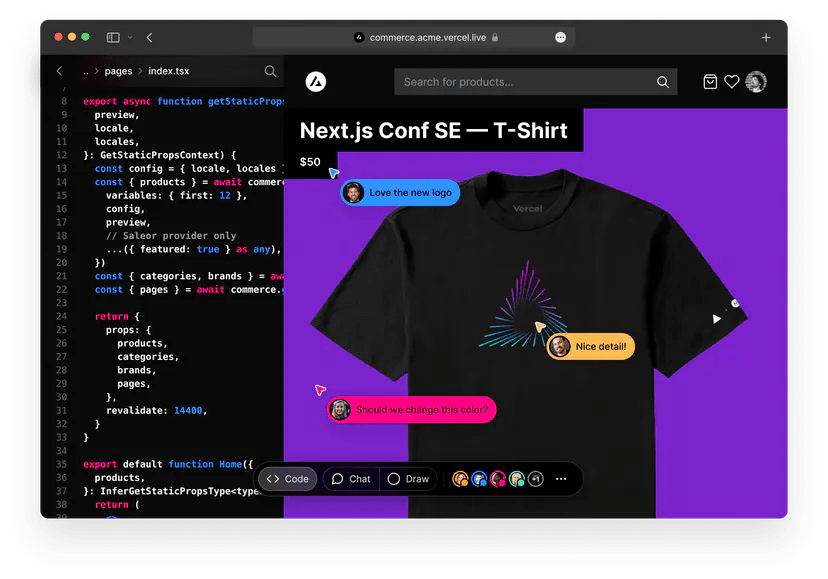Open the sidebar toggle chevron dropdown
828x579 pixels.
(x=128, y=38)
